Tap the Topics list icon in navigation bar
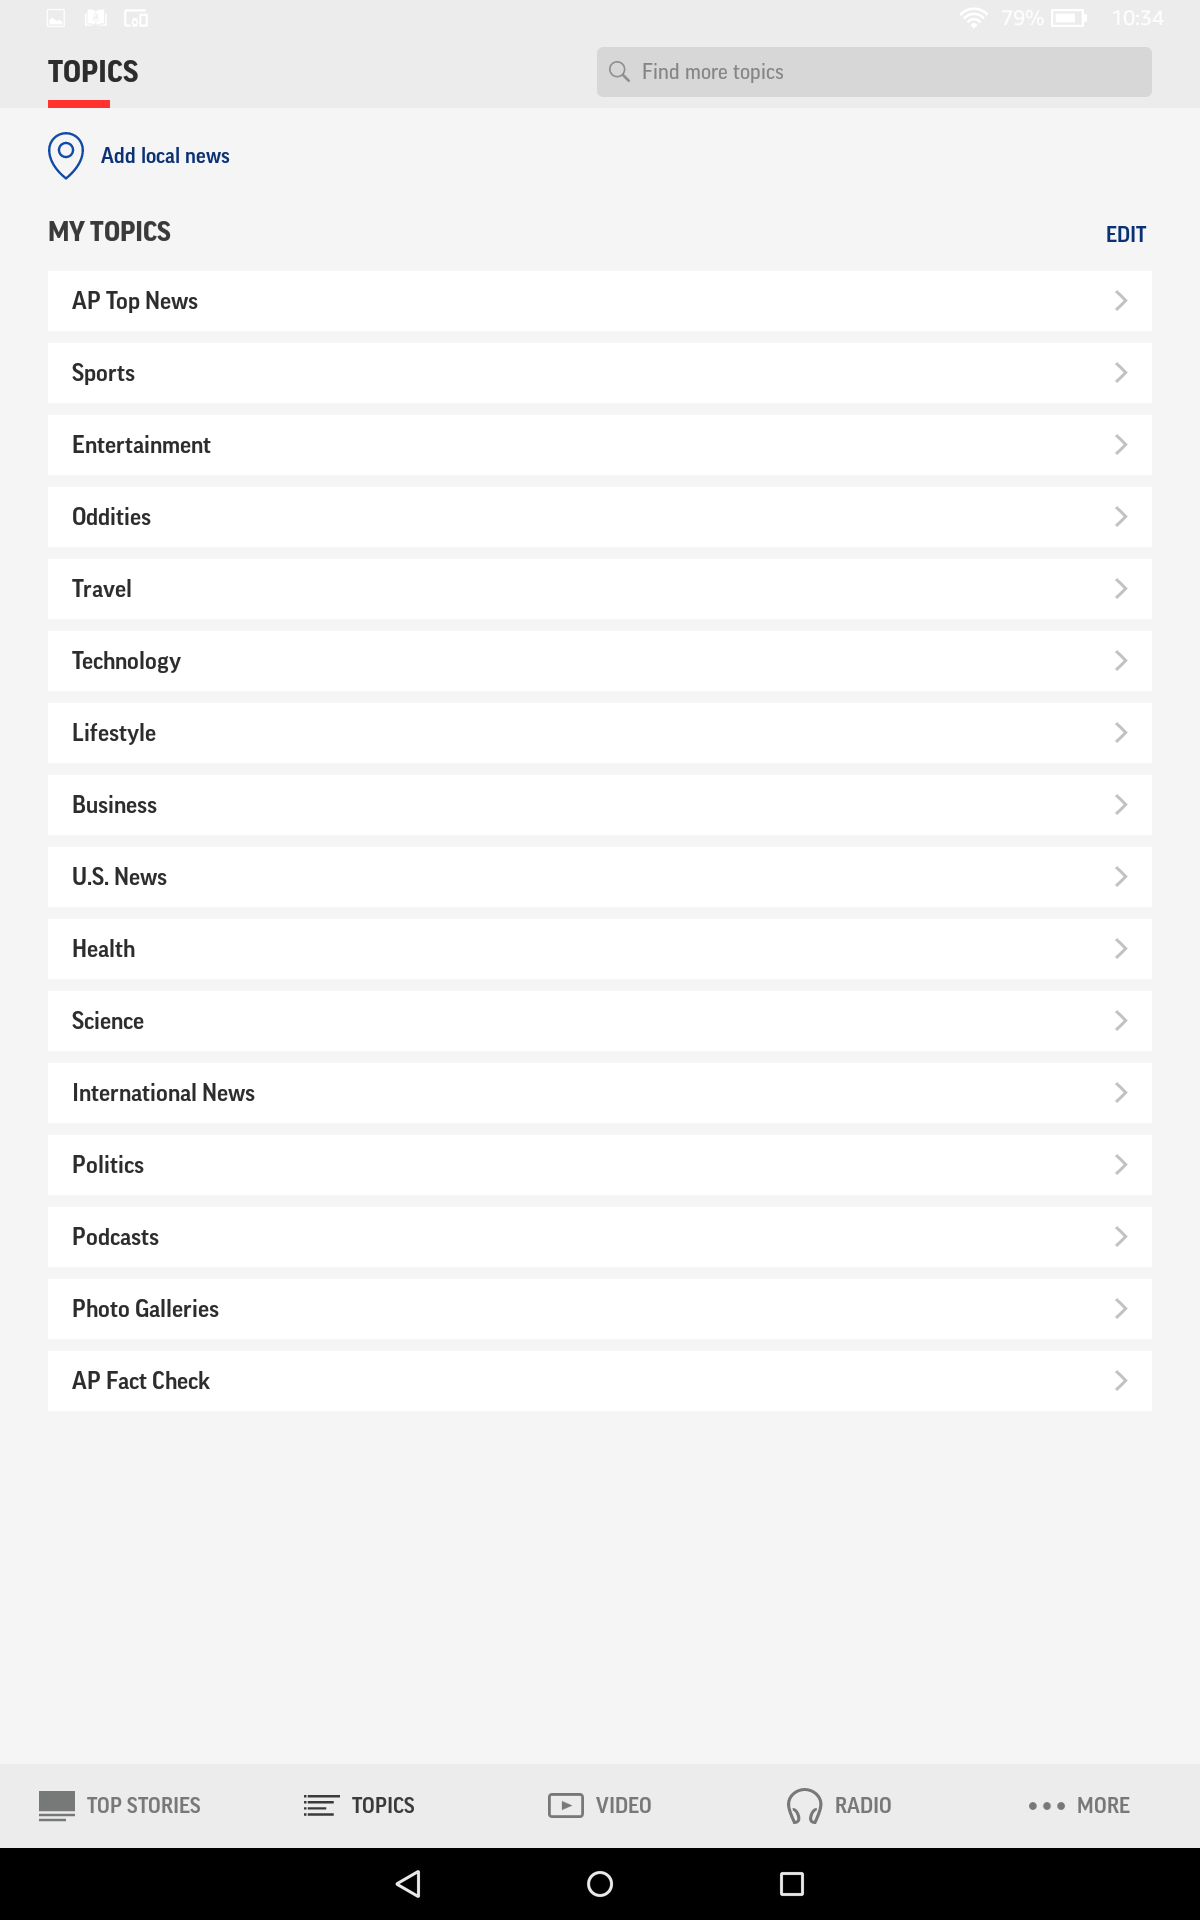The image size is (1200, 1920). (319, 1805)
